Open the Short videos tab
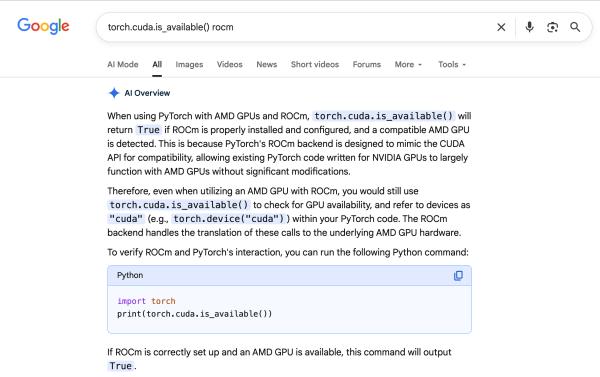This screenshot has height=377, width=600. [315, 64]
